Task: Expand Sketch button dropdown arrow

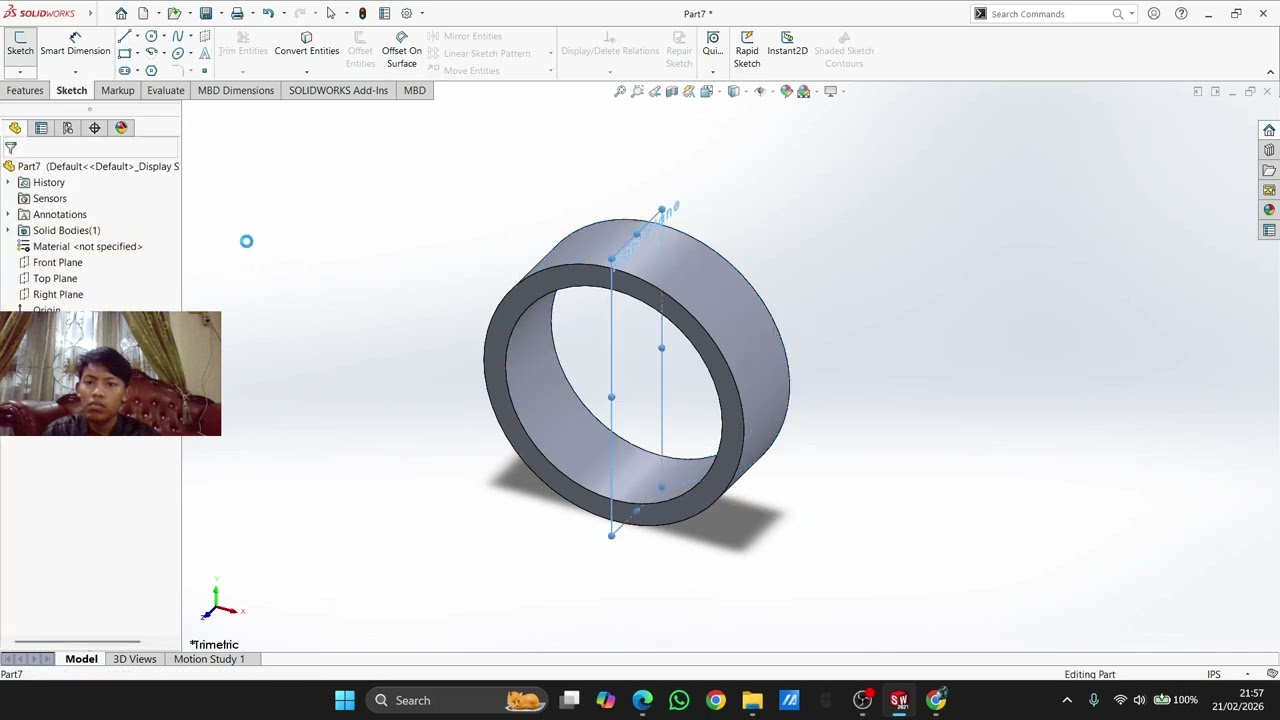Action: coord(20,72)
